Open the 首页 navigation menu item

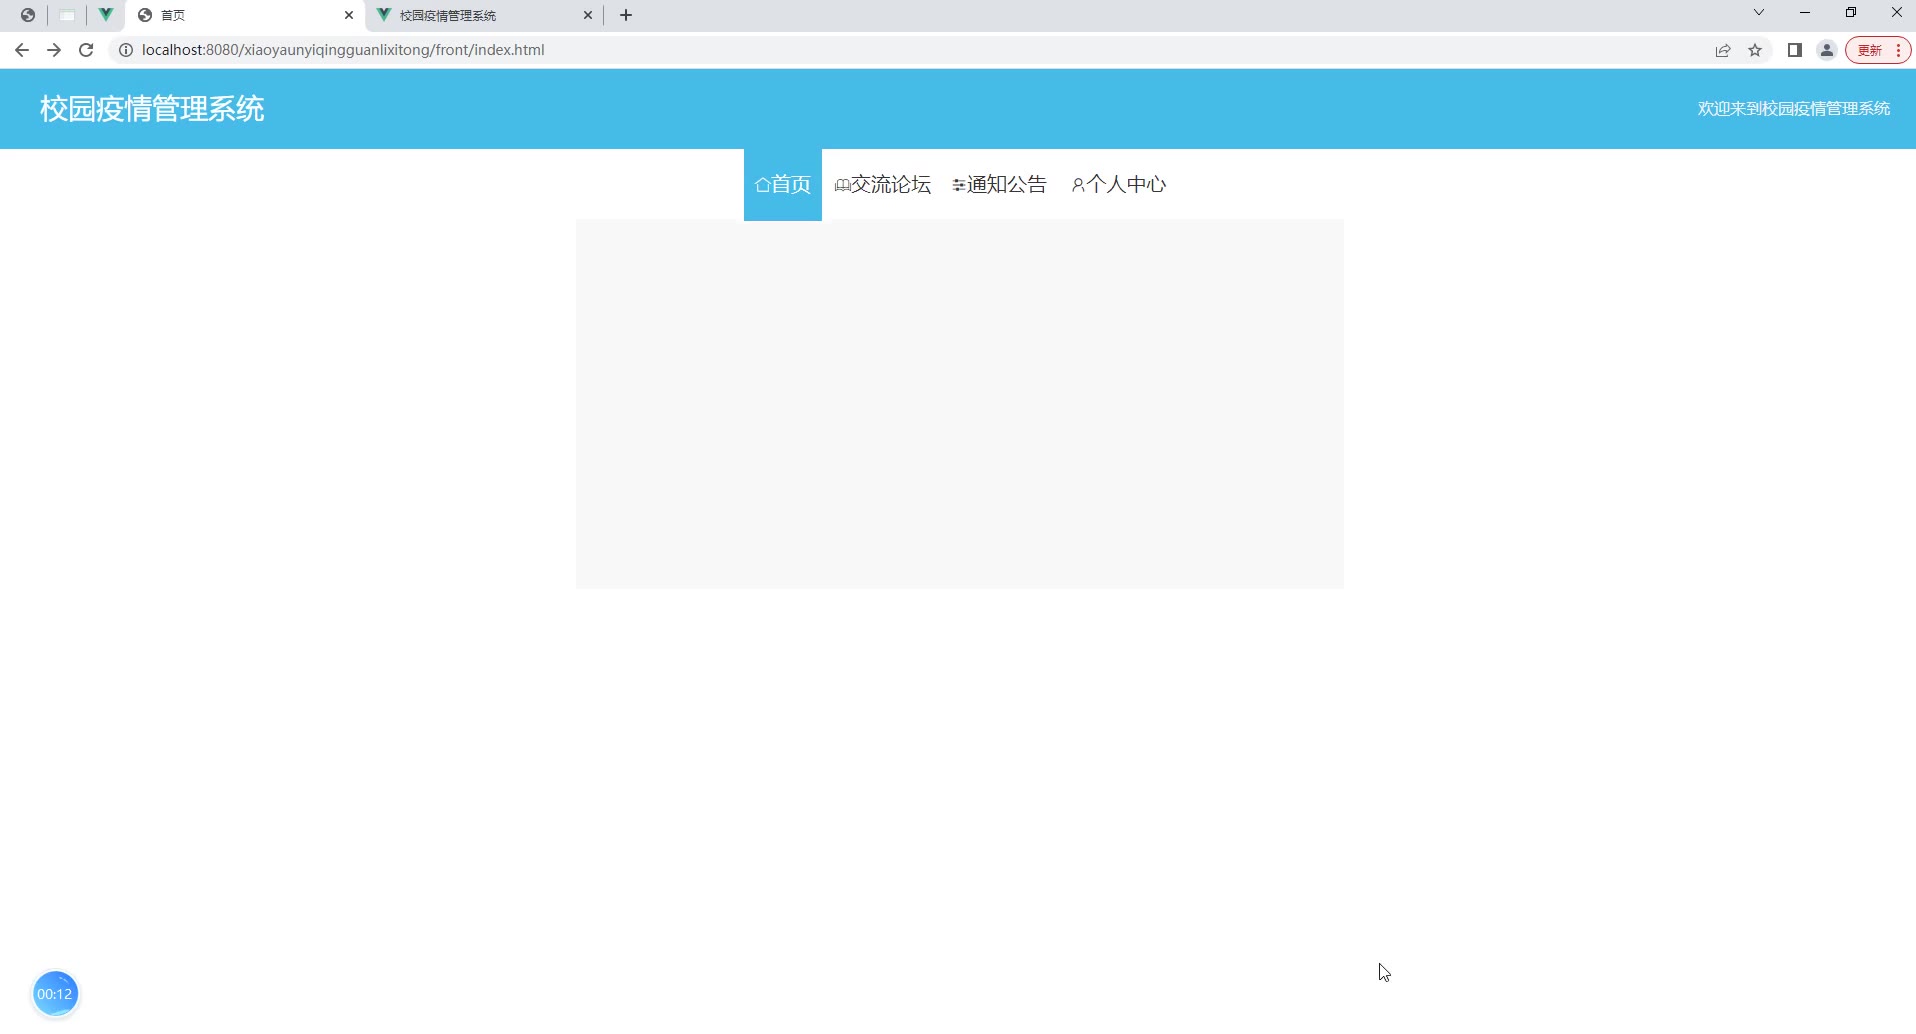tap(783, 185)
